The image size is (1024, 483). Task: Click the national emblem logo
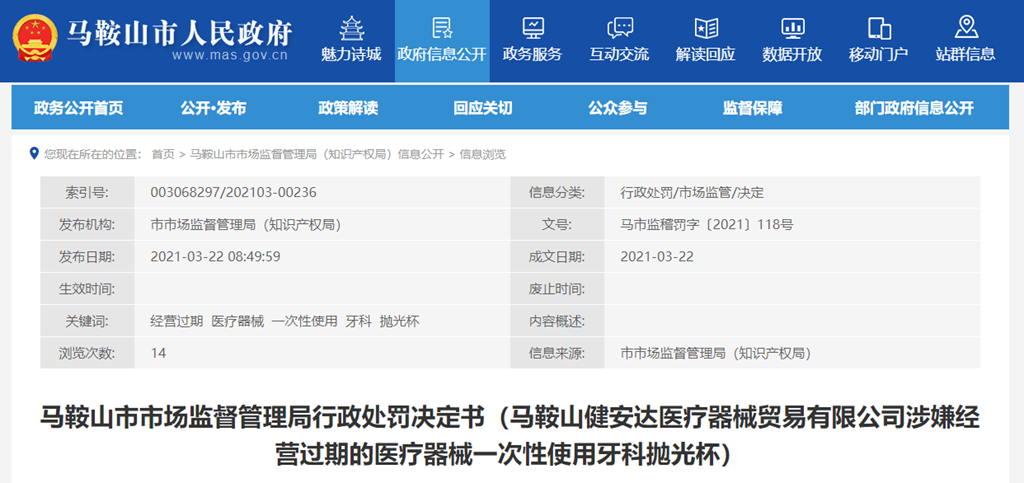click(x=34, y=39)
